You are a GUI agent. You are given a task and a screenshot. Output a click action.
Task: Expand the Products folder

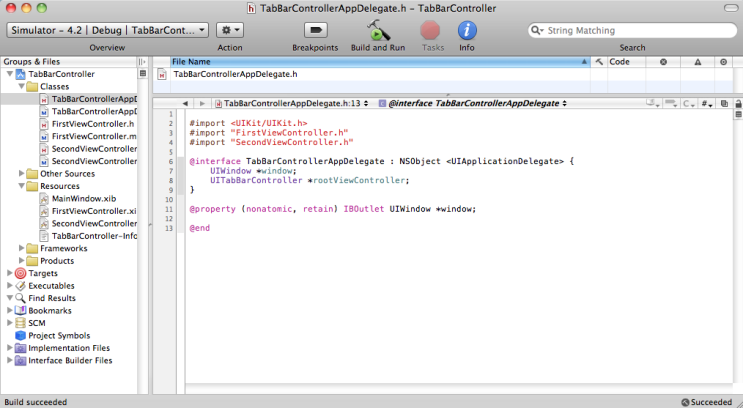(21, 260)
